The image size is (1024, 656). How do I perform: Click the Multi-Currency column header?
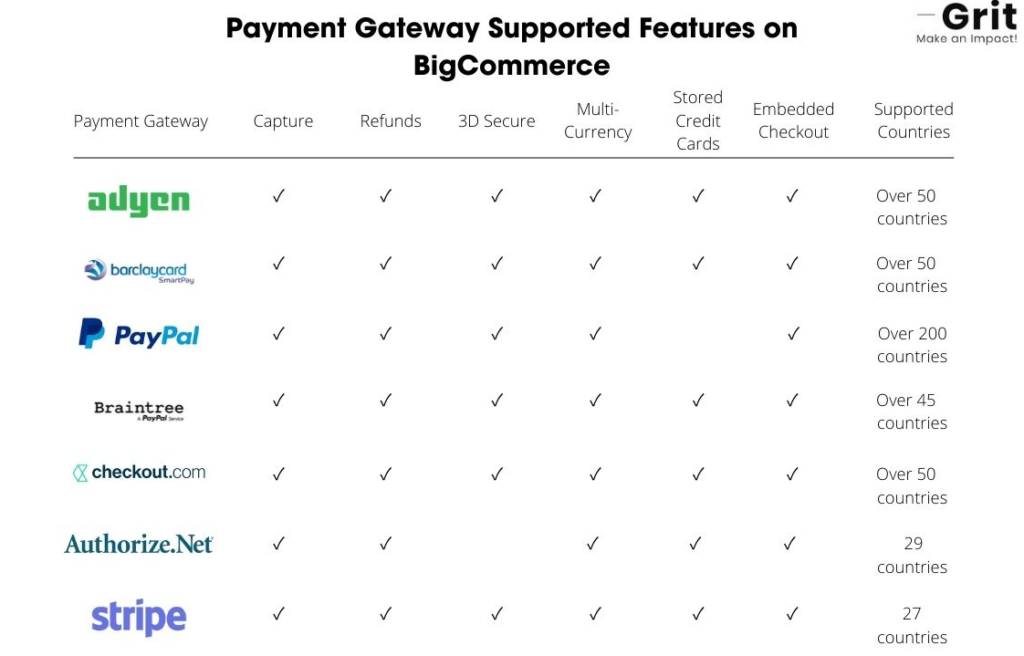pyautogui.click(x=598, y=120)
